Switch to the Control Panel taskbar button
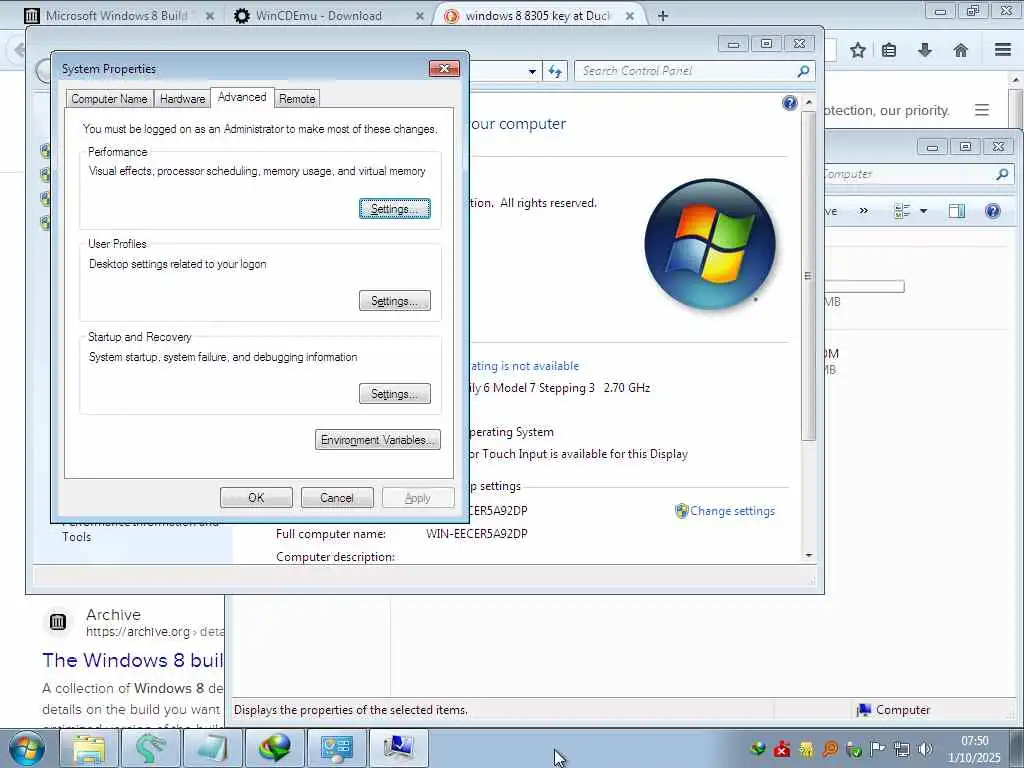 click(x=336, y=748)
